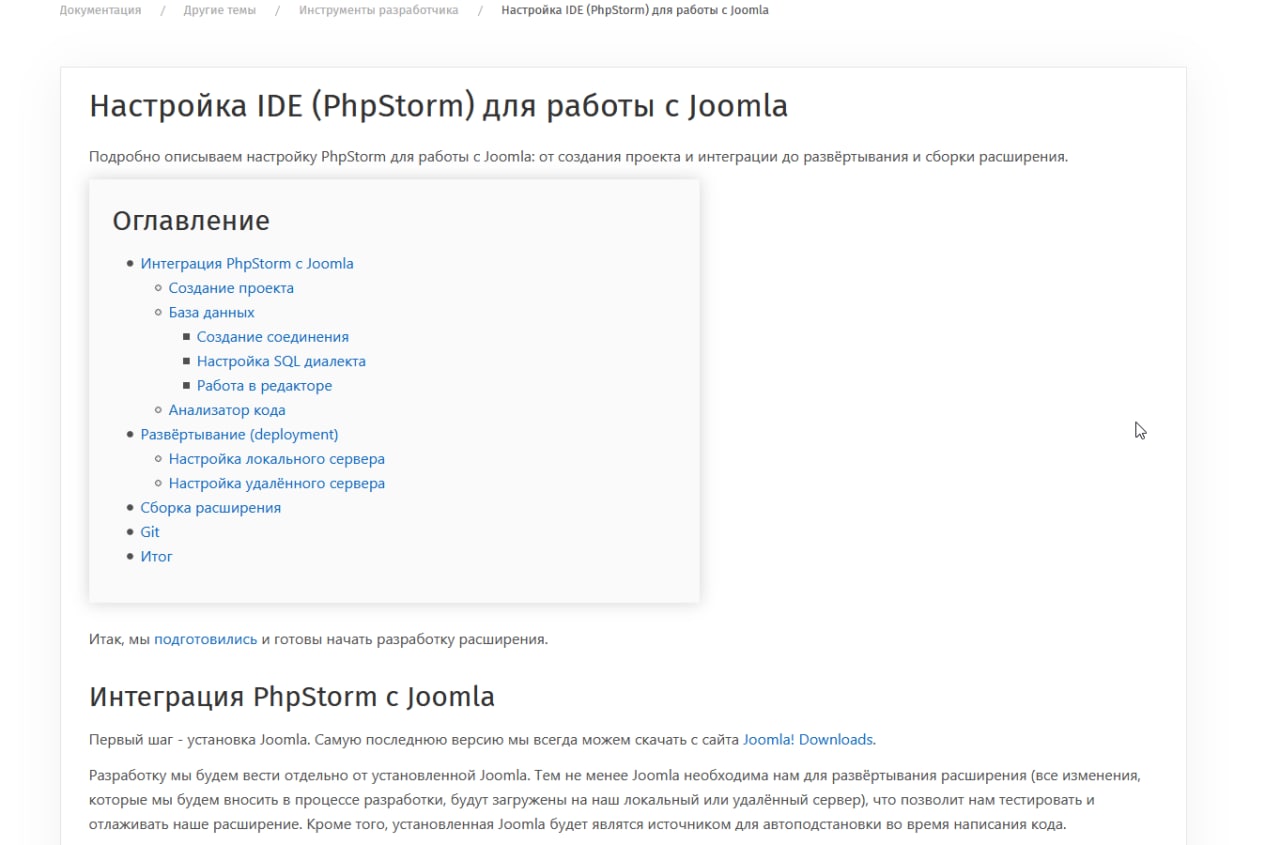Jump to Сборка расширения section
This screenshot has height=845, width=1280.
211,508
